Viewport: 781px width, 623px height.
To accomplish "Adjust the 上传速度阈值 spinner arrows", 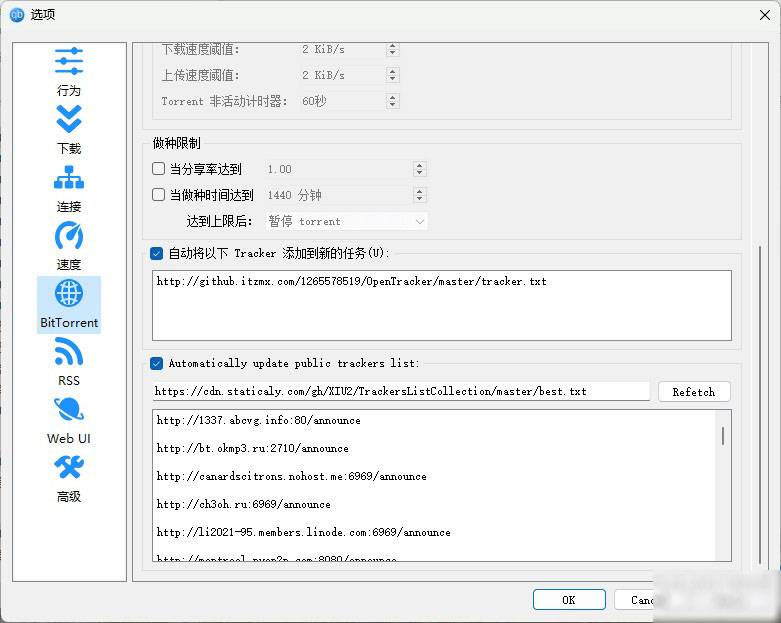I will pos(392,75).
